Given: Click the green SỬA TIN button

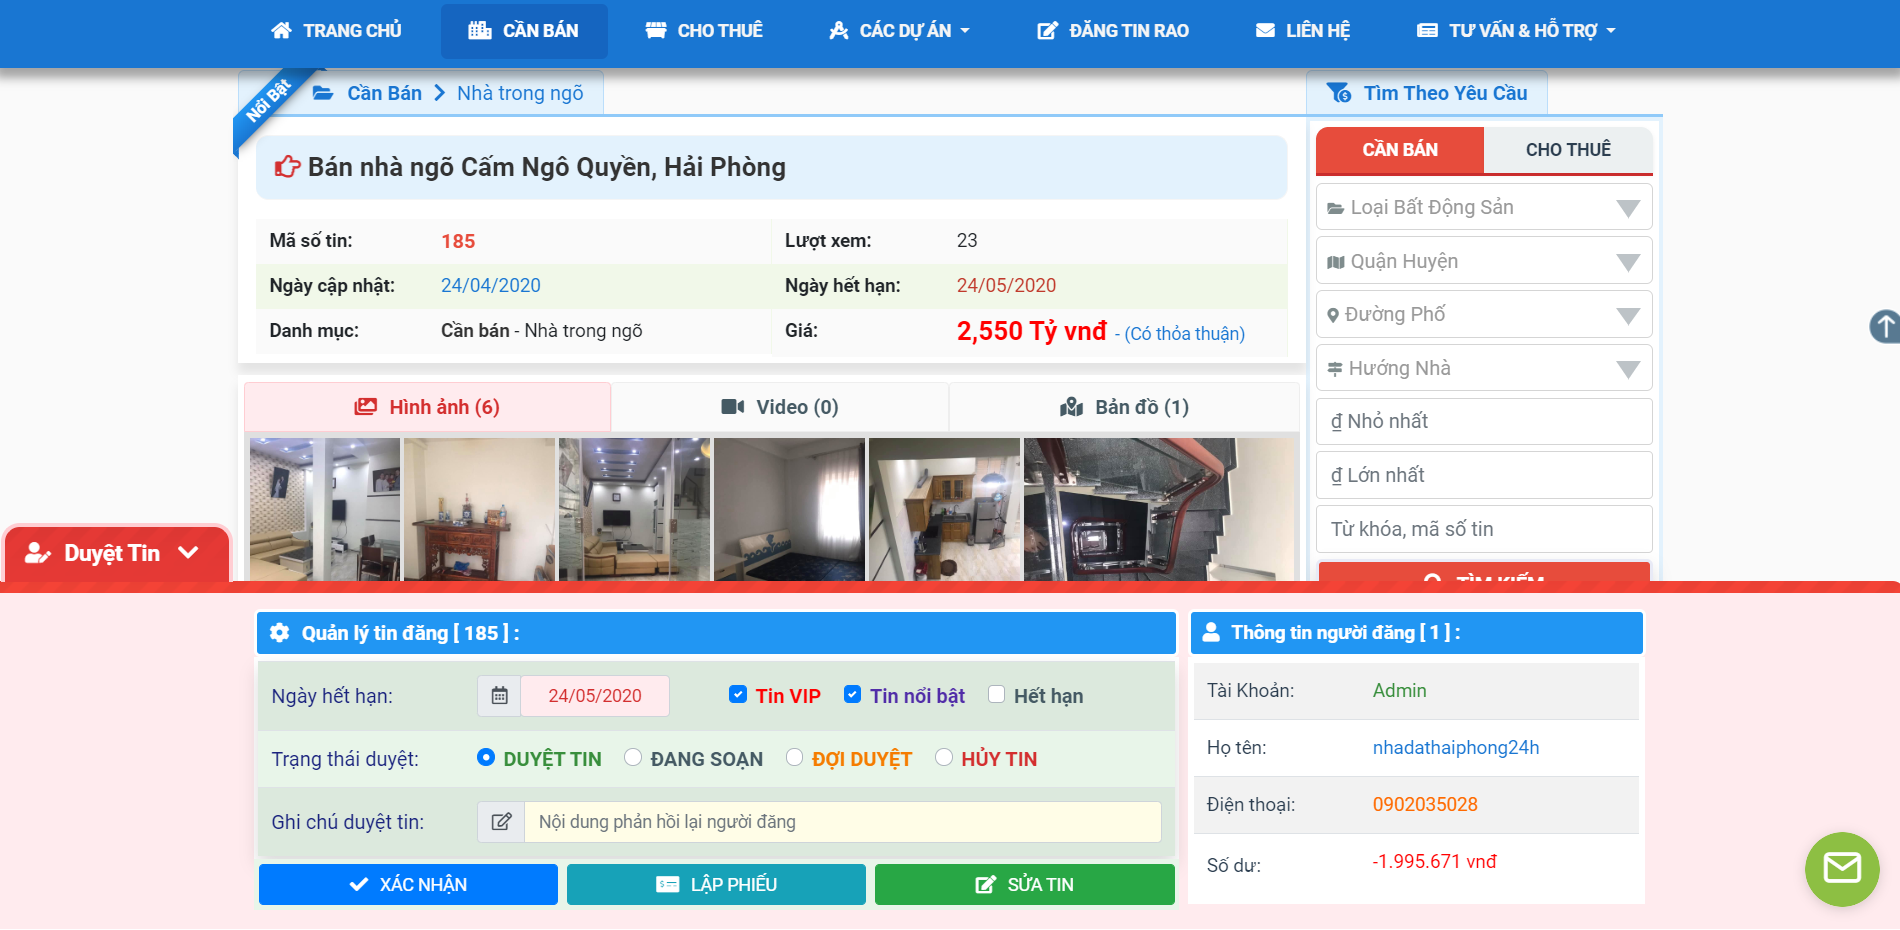Looking at the screenshot, I should [1024, 885].
